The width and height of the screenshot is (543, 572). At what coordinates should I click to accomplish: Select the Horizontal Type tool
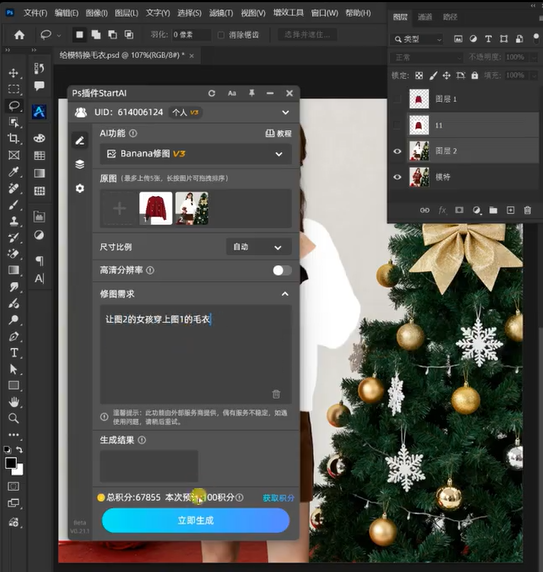(x=14, y=353)
